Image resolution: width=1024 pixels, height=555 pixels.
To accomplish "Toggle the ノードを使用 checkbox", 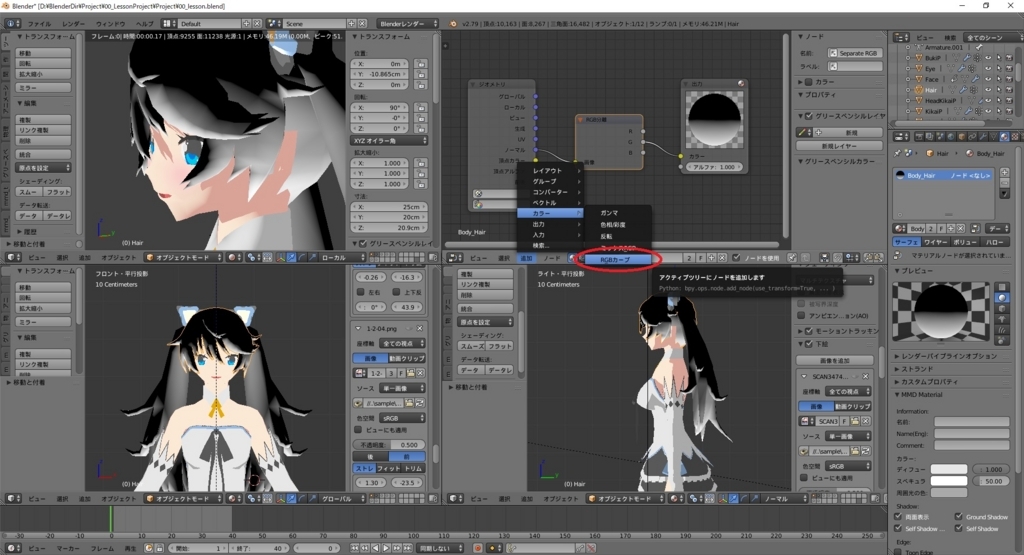I will (737, 258).
